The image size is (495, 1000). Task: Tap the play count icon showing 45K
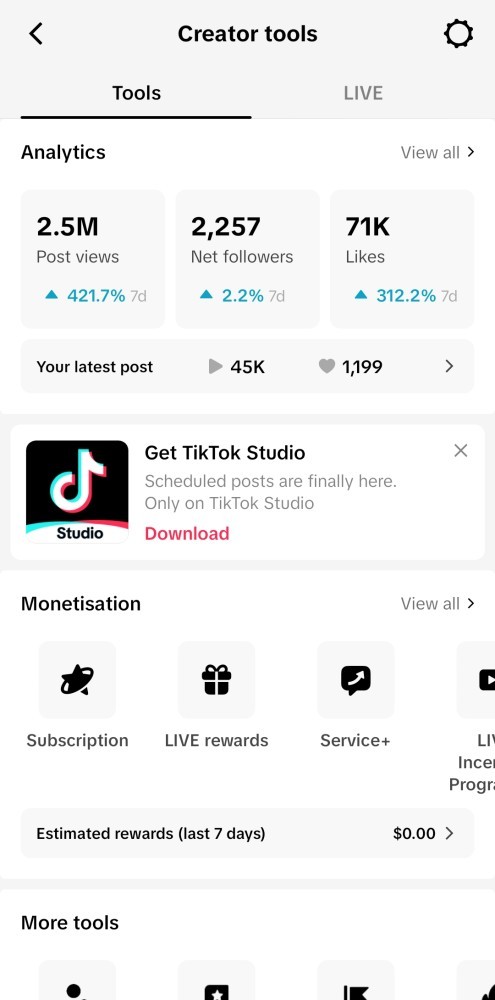[x=216, y=366]
